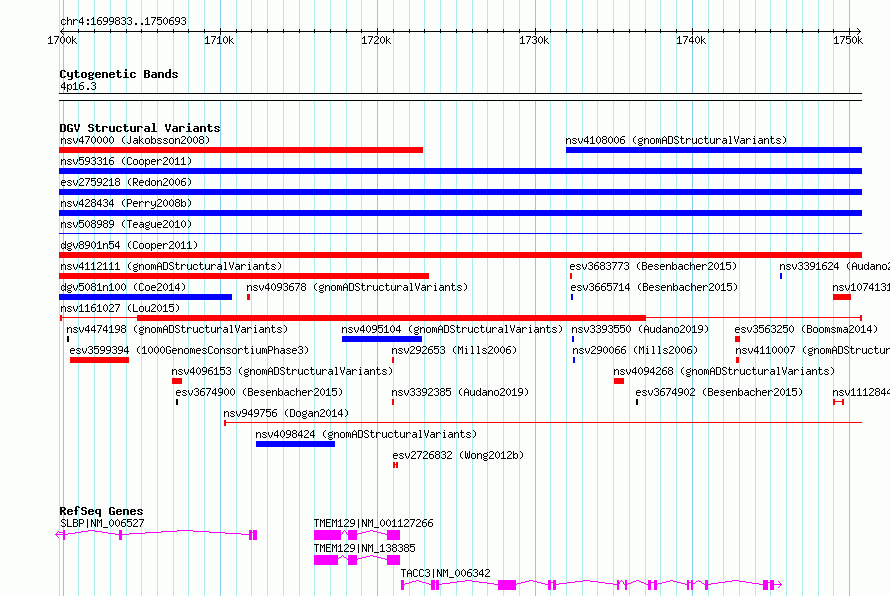
Task: Click dgv5081n100 (Coe2014) label
Action: [x=123, y=287]
